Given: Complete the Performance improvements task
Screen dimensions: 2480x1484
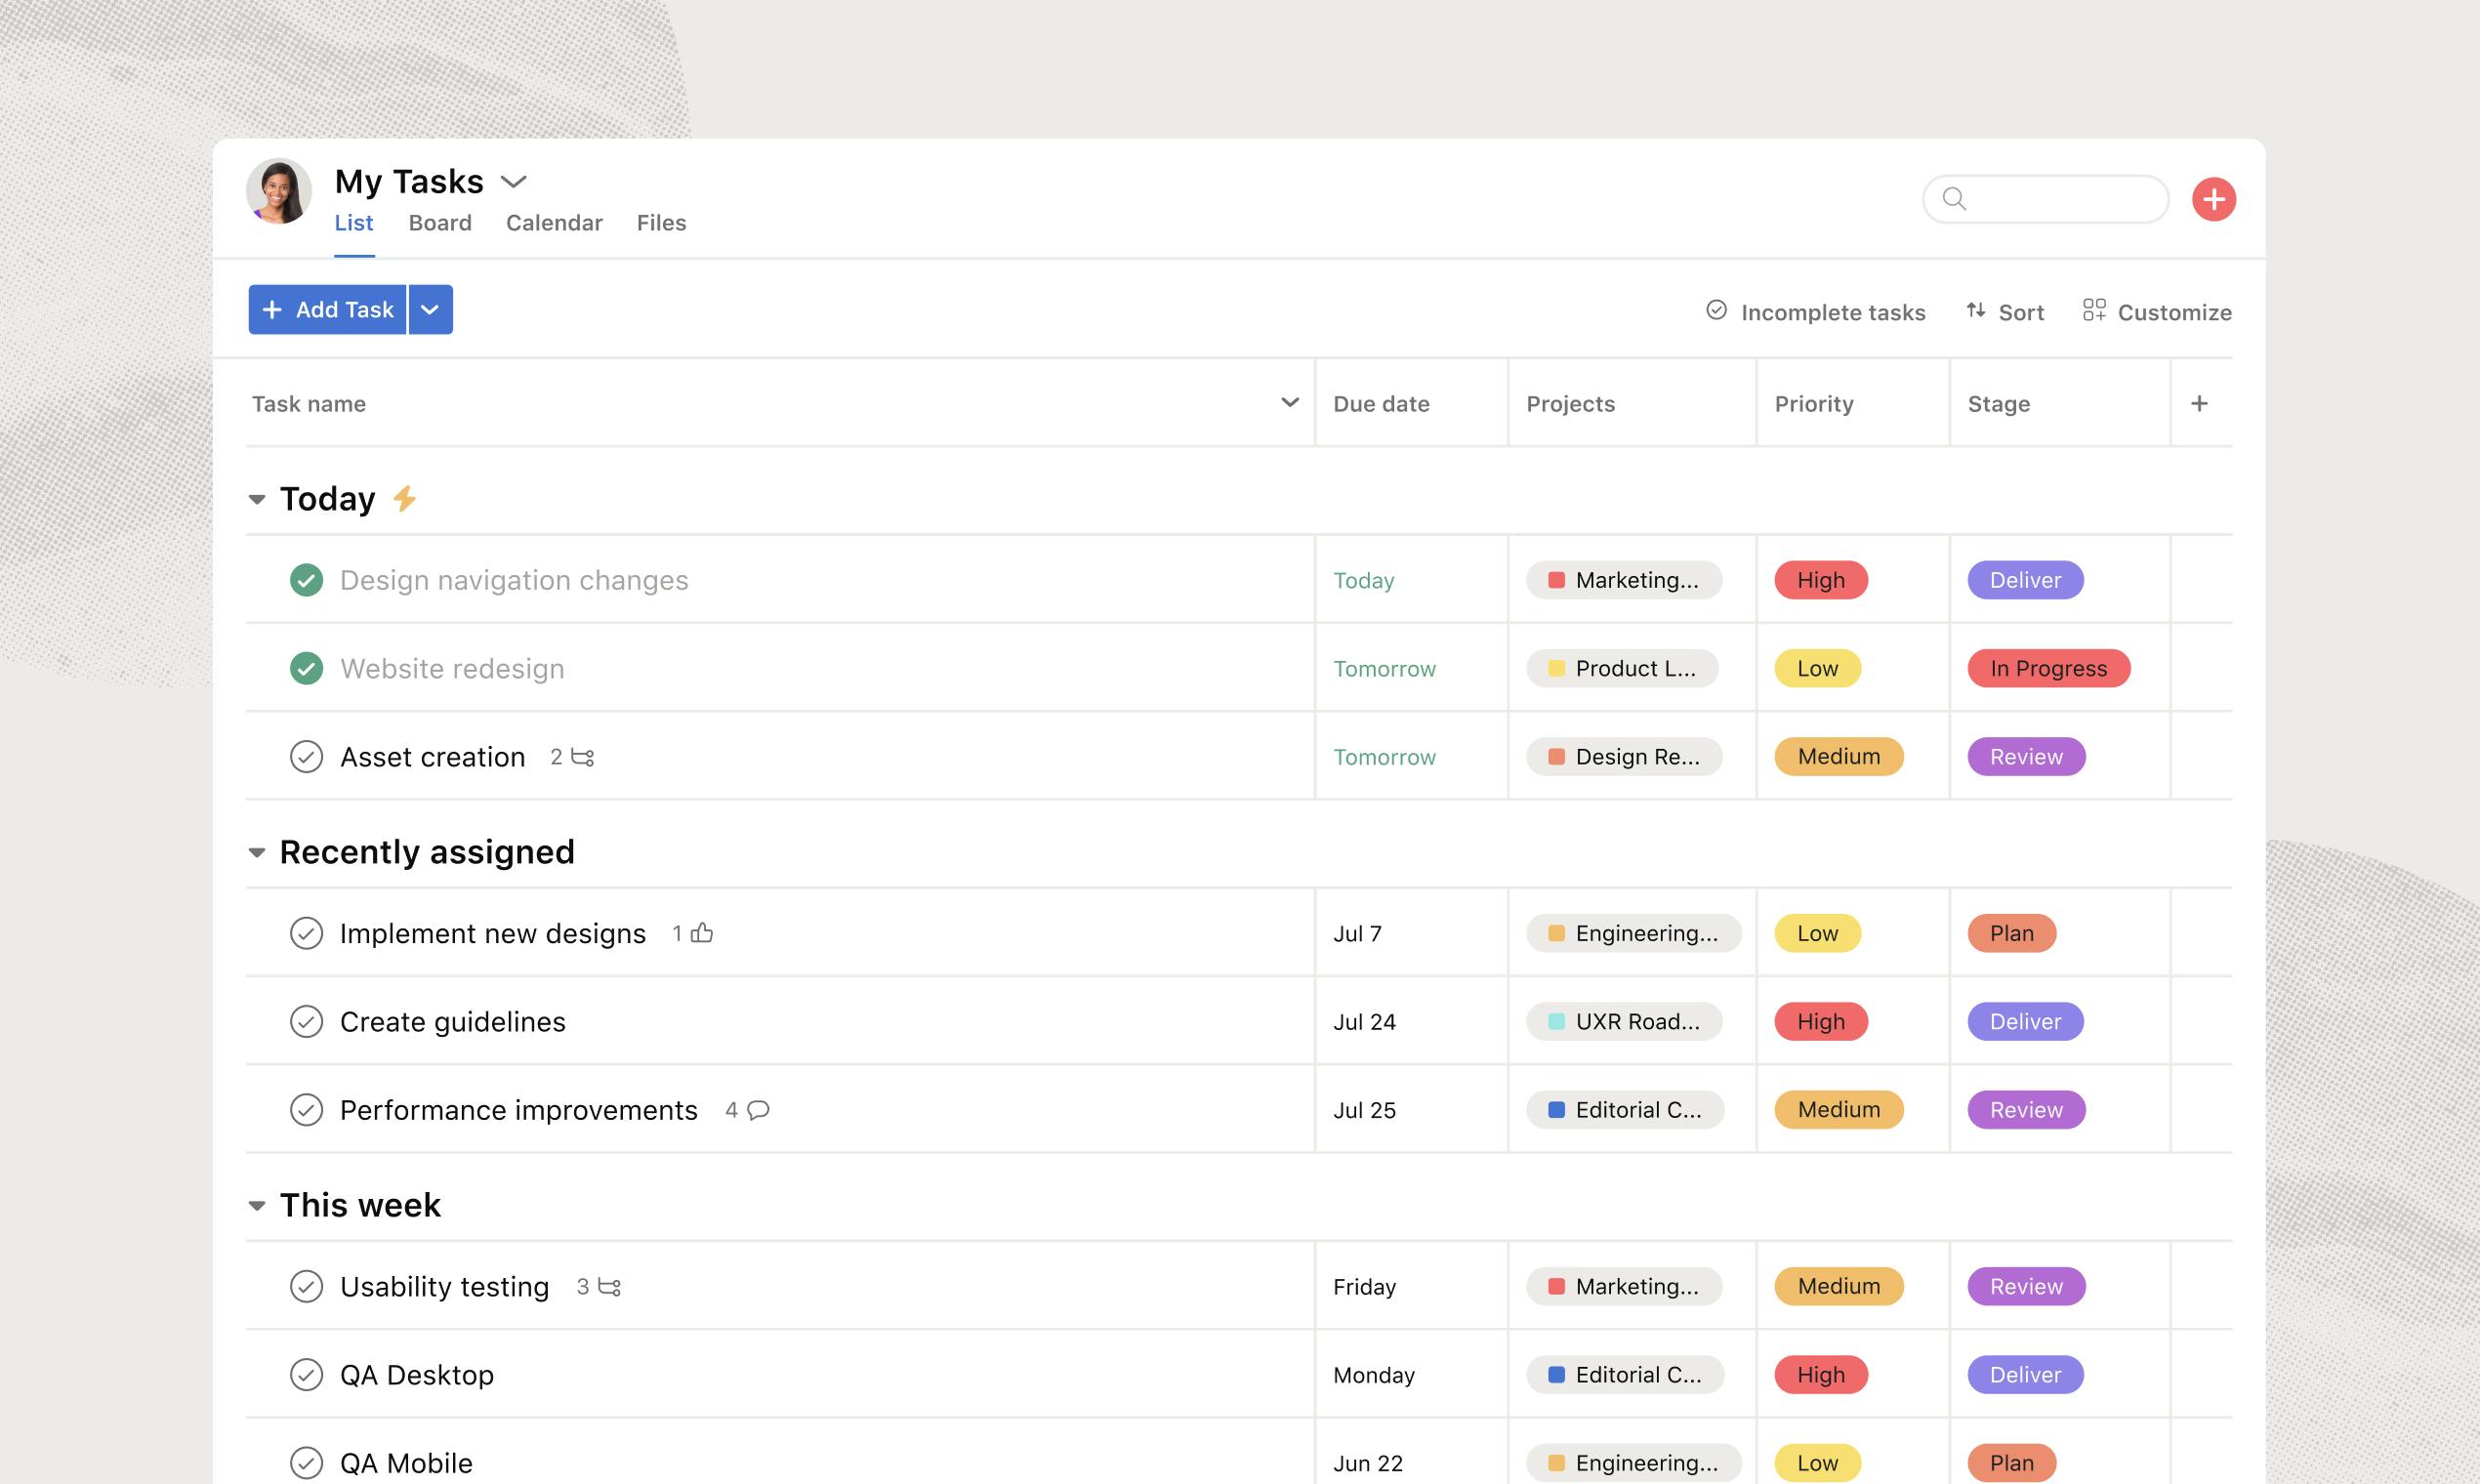Looking at the screenshot, I should click(x=306, y=1110).
